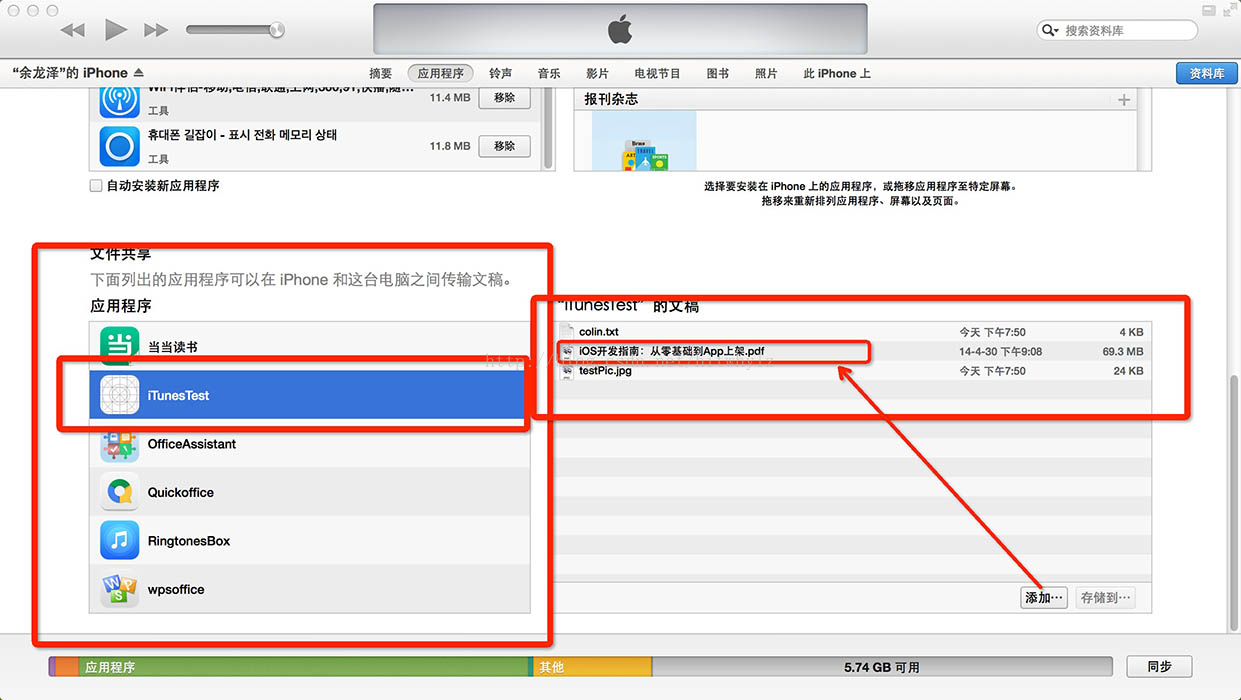Click the 资料库 button
Screen dimensions: 1241x700
pyautogui.click(x=1206, y=73)
